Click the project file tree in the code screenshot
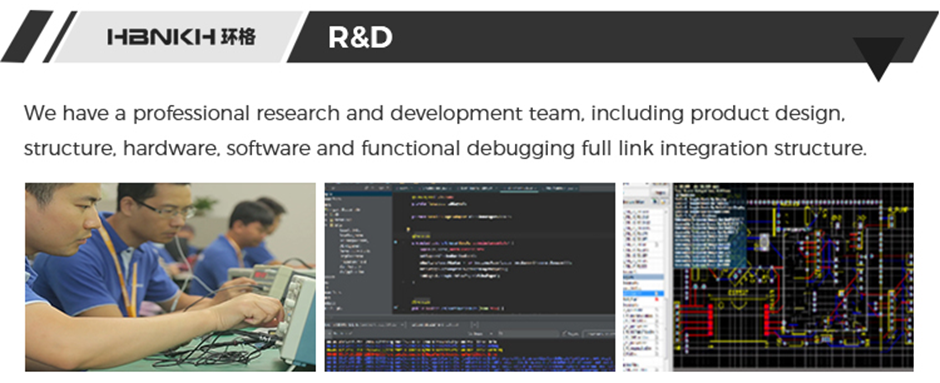 coord(358,252)
